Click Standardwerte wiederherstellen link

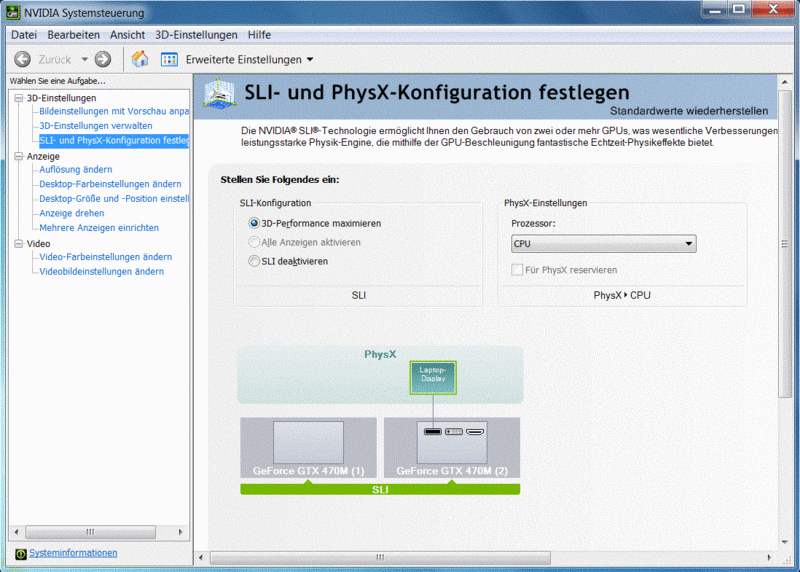(689, 111)
